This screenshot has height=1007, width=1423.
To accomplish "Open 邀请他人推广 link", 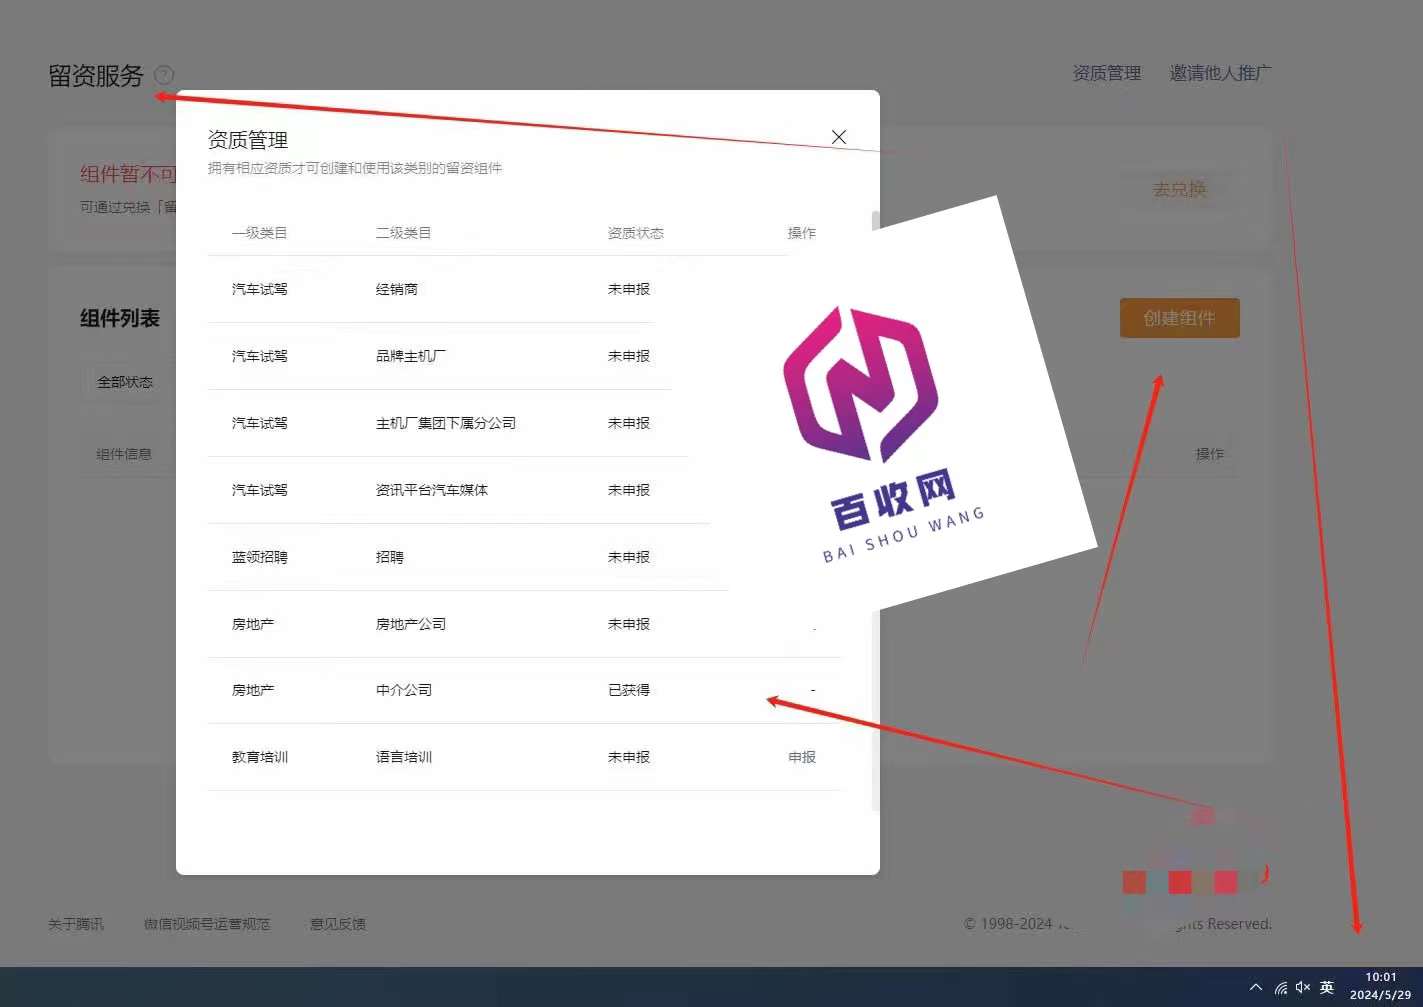I will tap(1220, 73).
